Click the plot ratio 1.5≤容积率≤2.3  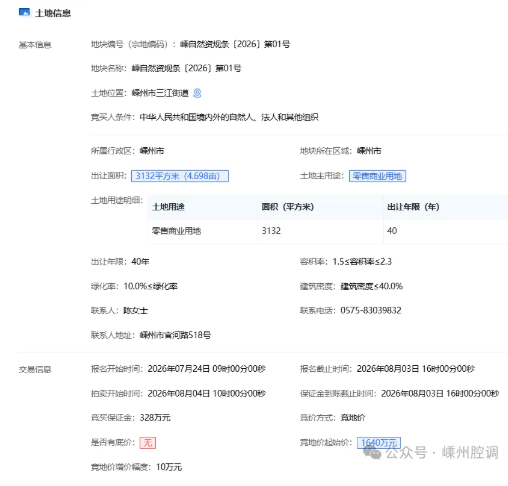click(x=362, y=262)
